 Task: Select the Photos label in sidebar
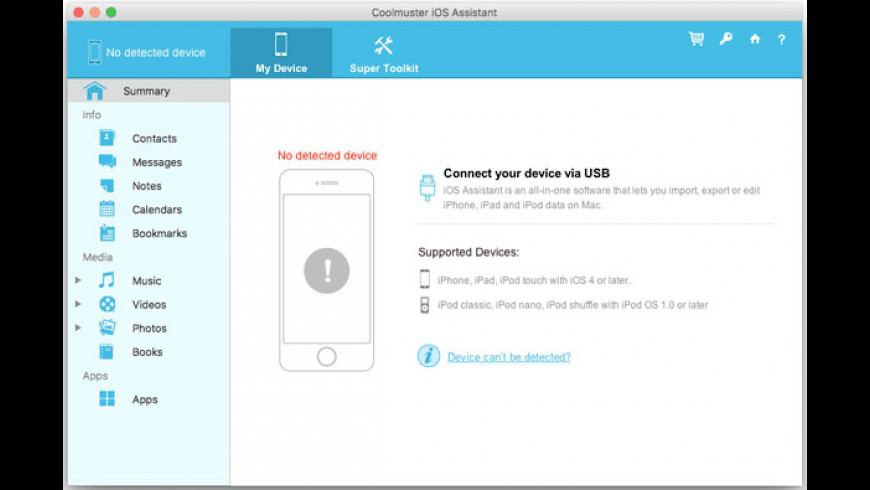149,329
